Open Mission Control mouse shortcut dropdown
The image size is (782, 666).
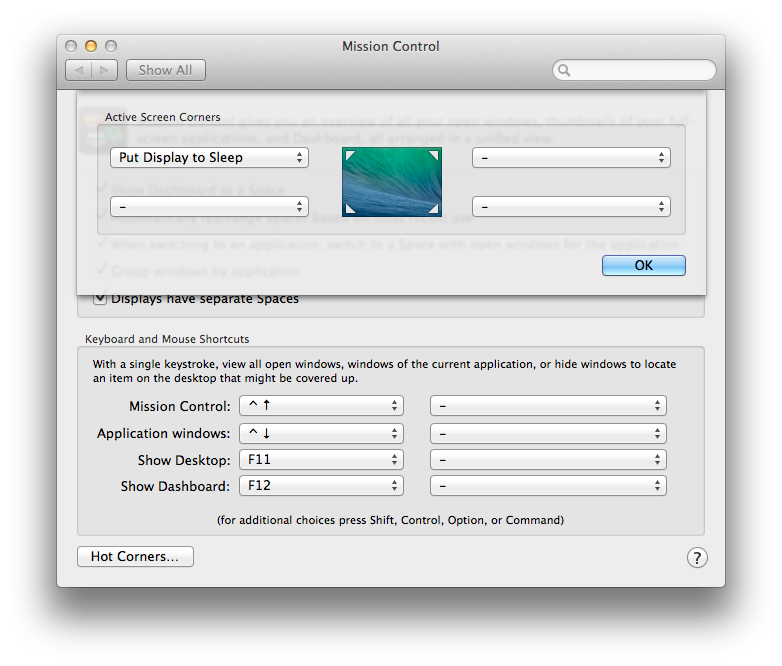click(548, 406)
